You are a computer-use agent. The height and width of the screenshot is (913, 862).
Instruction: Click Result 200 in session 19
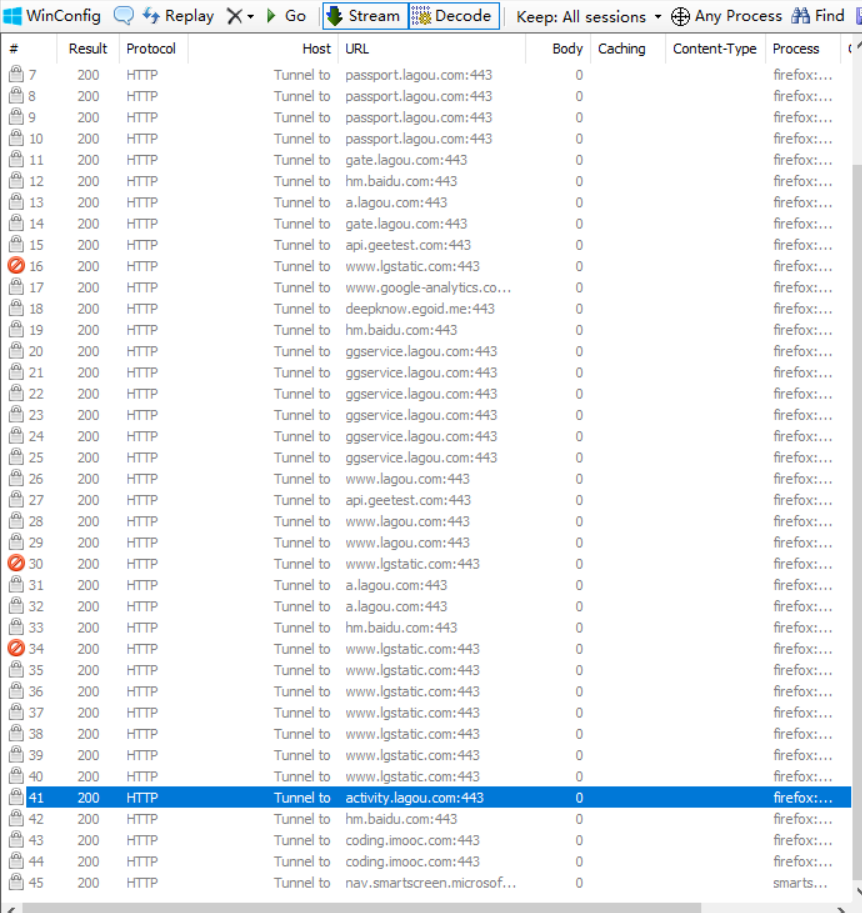coord(88,330)
